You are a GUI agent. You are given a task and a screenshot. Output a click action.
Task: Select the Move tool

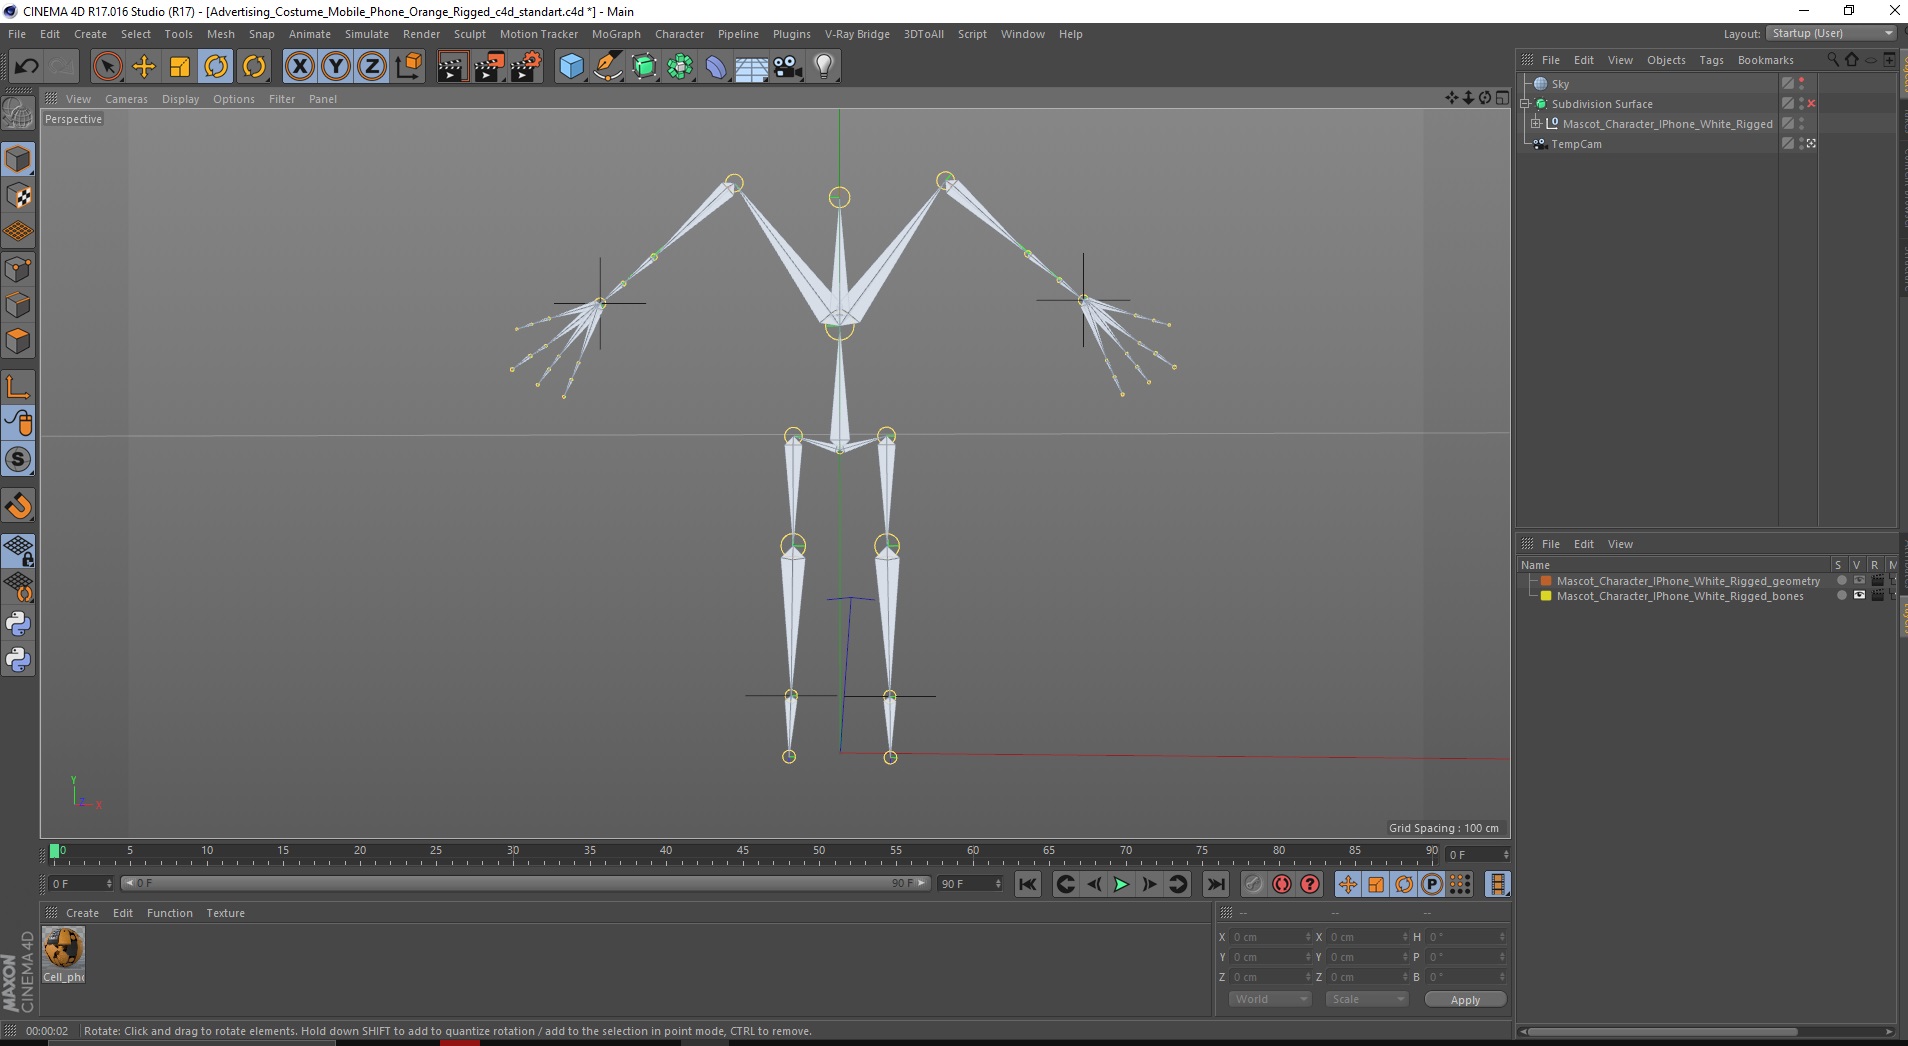(144, 67)
